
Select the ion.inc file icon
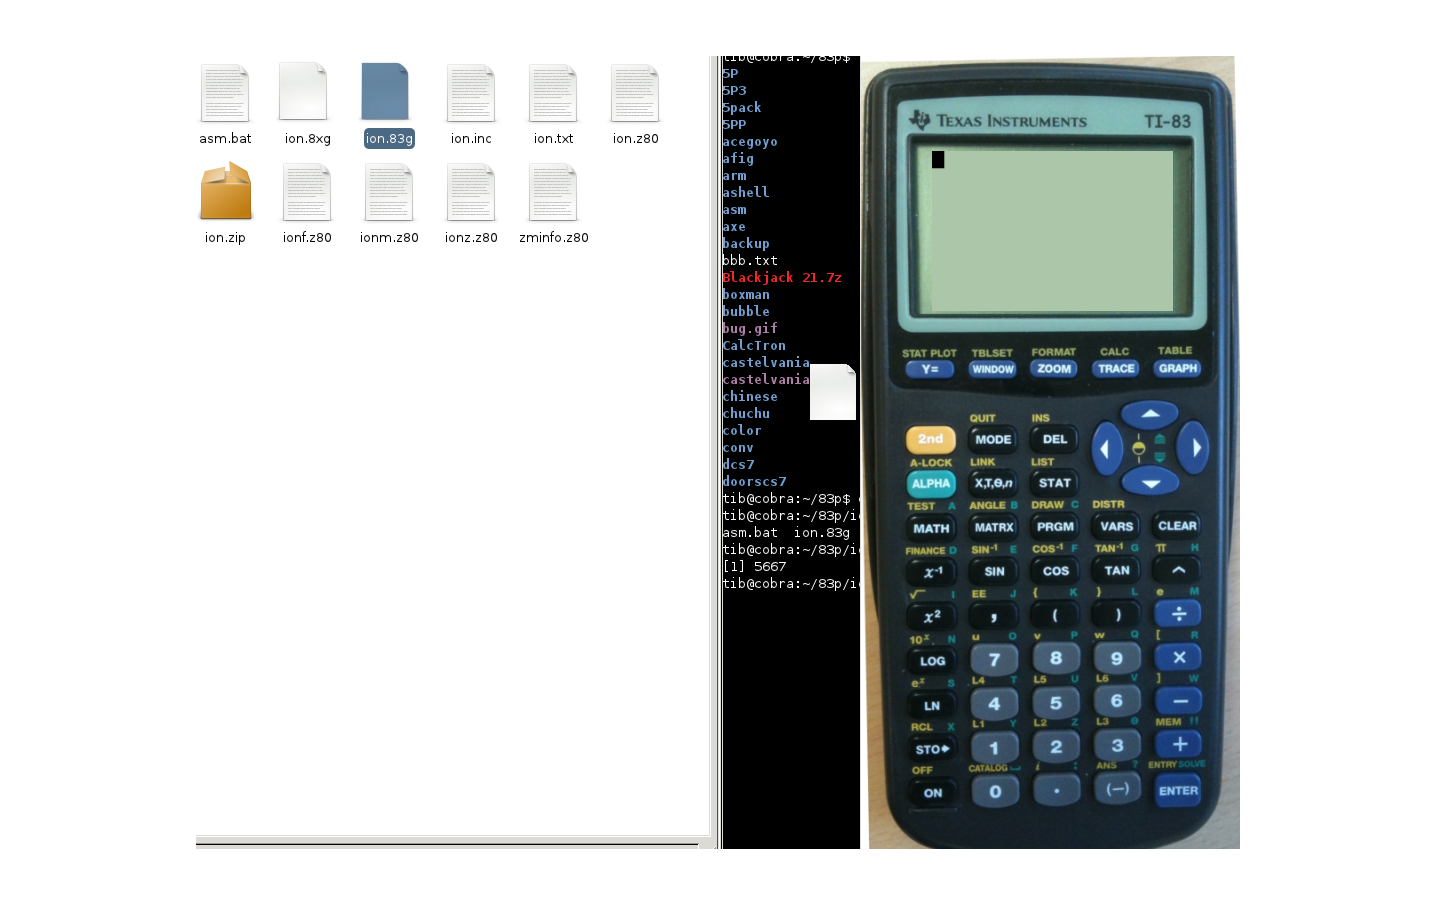click(471, 93)
